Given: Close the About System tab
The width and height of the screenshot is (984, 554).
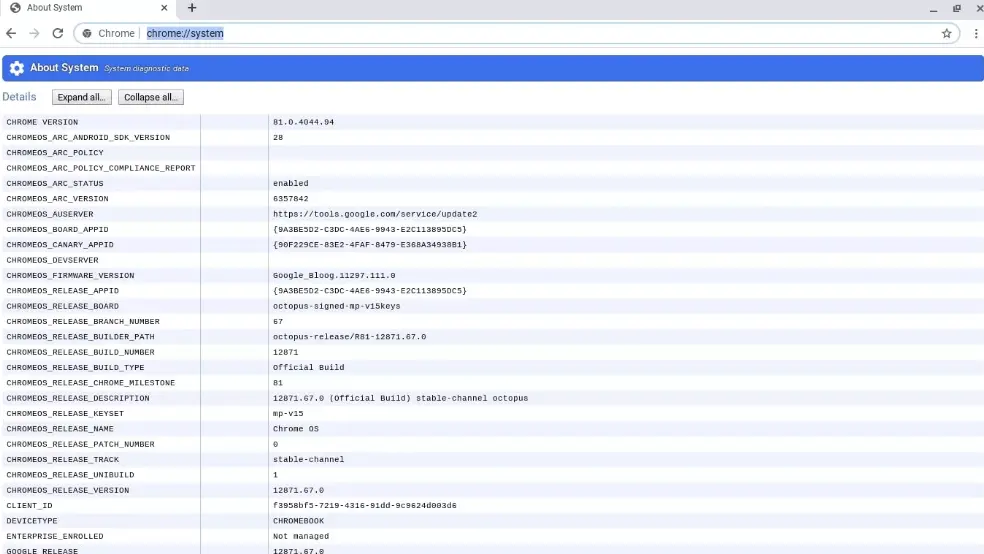Looking at the screenshot, I should point(164,8).
